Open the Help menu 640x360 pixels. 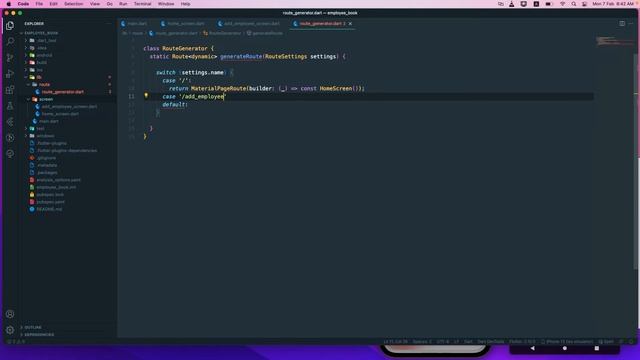coord(185,4)
